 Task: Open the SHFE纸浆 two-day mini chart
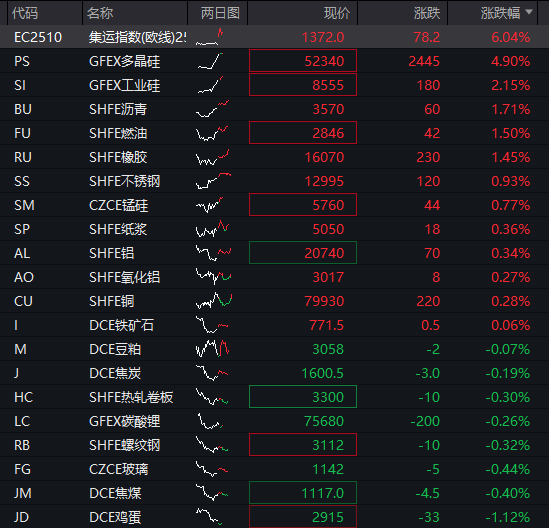pyautogui.click(x=212, y=229)
